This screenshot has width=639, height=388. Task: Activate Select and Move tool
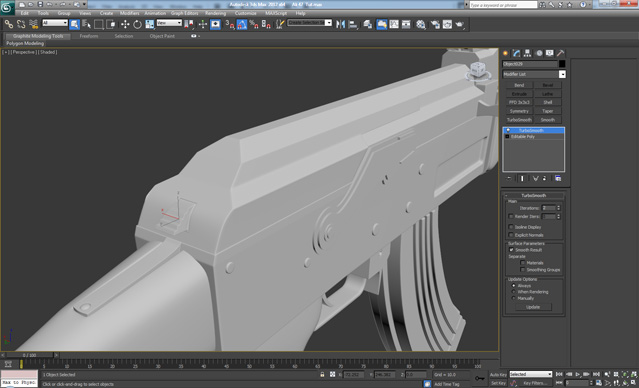pyautogui.click(x=125, y=24)
